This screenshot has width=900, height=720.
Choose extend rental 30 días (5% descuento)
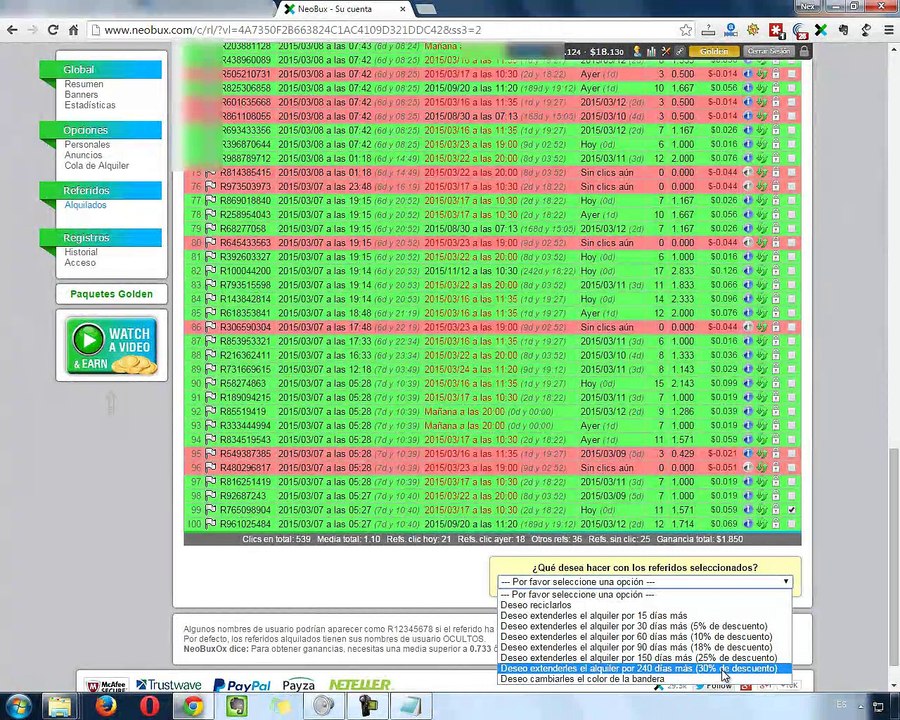click(x=645, y=626)
